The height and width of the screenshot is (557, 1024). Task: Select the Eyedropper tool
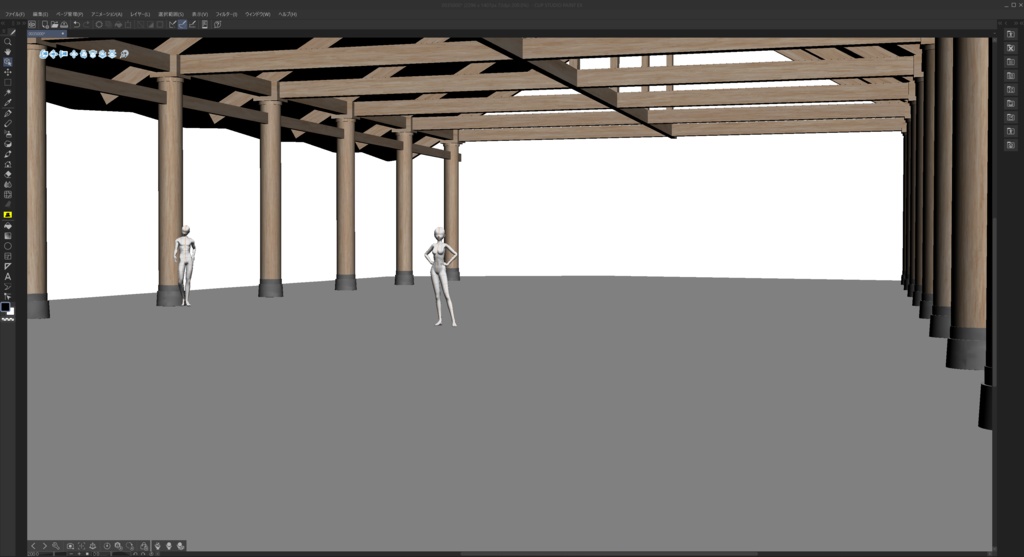point(8,103)
